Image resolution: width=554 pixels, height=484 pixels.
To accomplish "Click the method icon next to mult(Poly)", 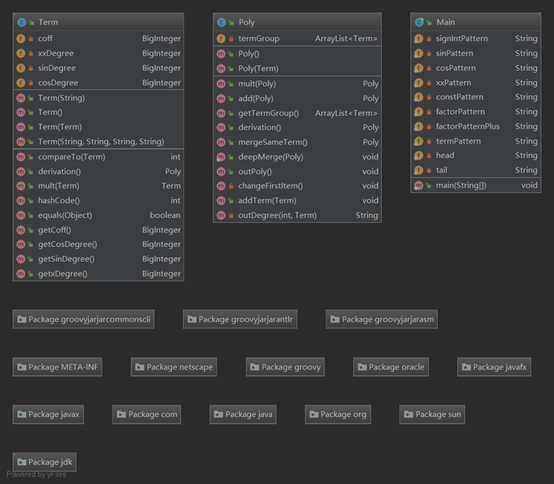I will 221,84.
